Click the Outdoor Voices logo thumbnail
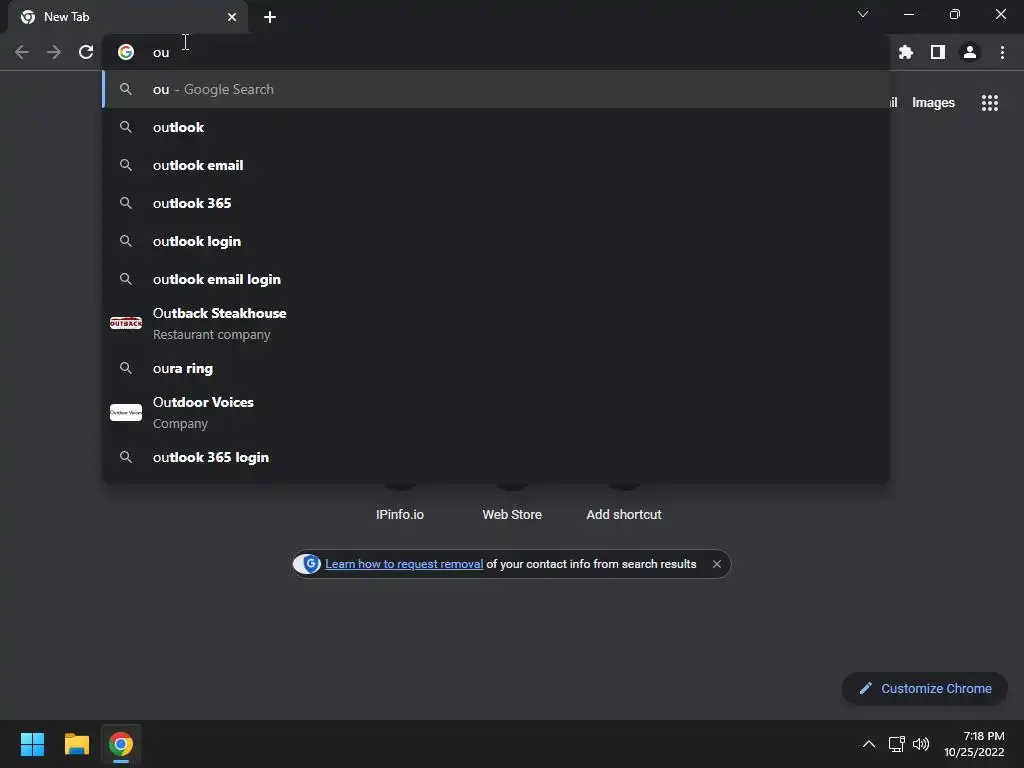Viewport: 1024px width, 768px height. pyautogui.click(x=126, y=413)
